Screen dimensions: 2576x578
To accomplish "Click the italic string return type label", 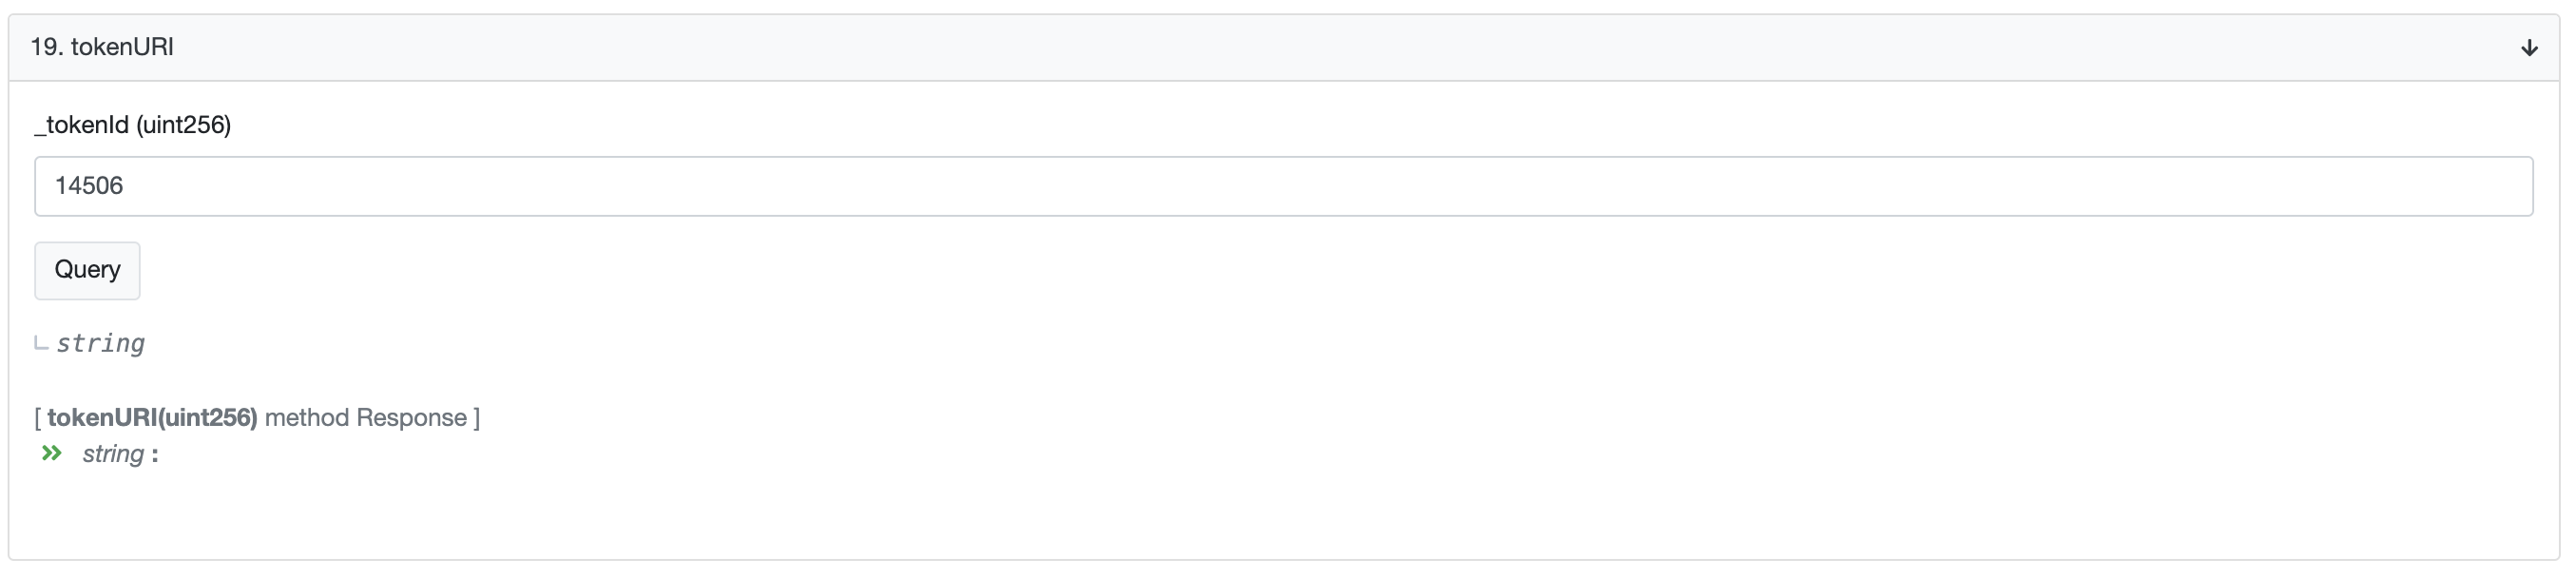I will click(100, 343).
